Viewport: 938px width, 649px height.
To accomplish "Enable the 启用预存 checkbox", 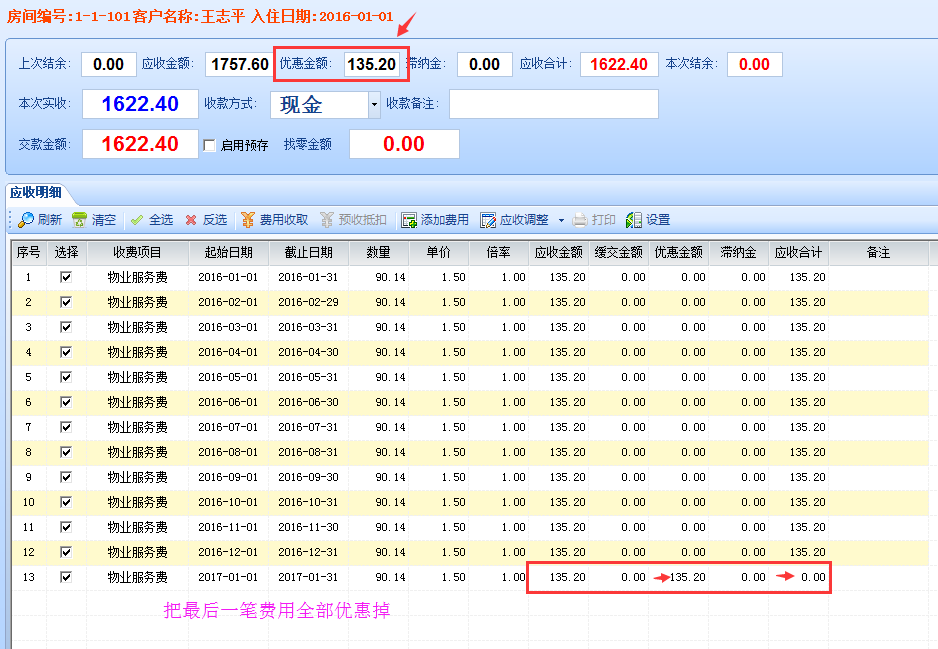I will point(209,145).
